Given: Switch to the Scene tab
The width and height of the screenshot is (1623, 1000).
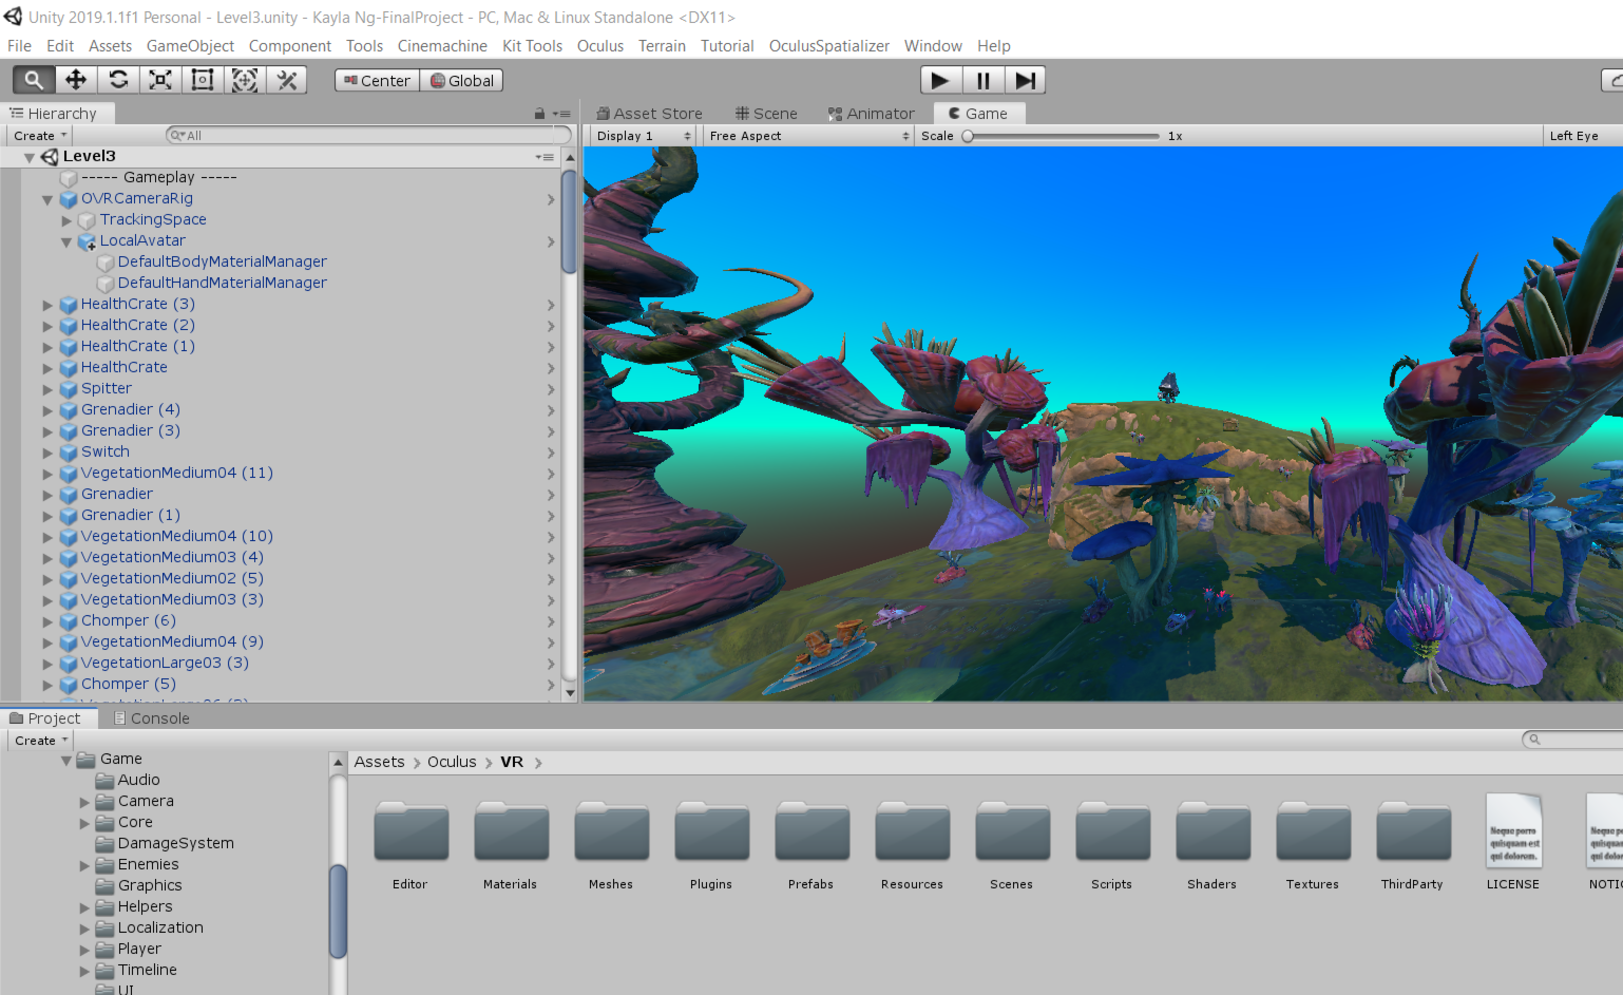Looking at the screenshot, I should pos(766,114).
